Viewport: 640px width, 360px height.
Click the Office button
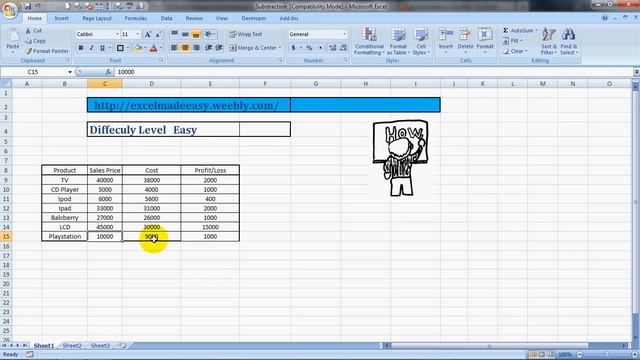(x=10, y=10)
